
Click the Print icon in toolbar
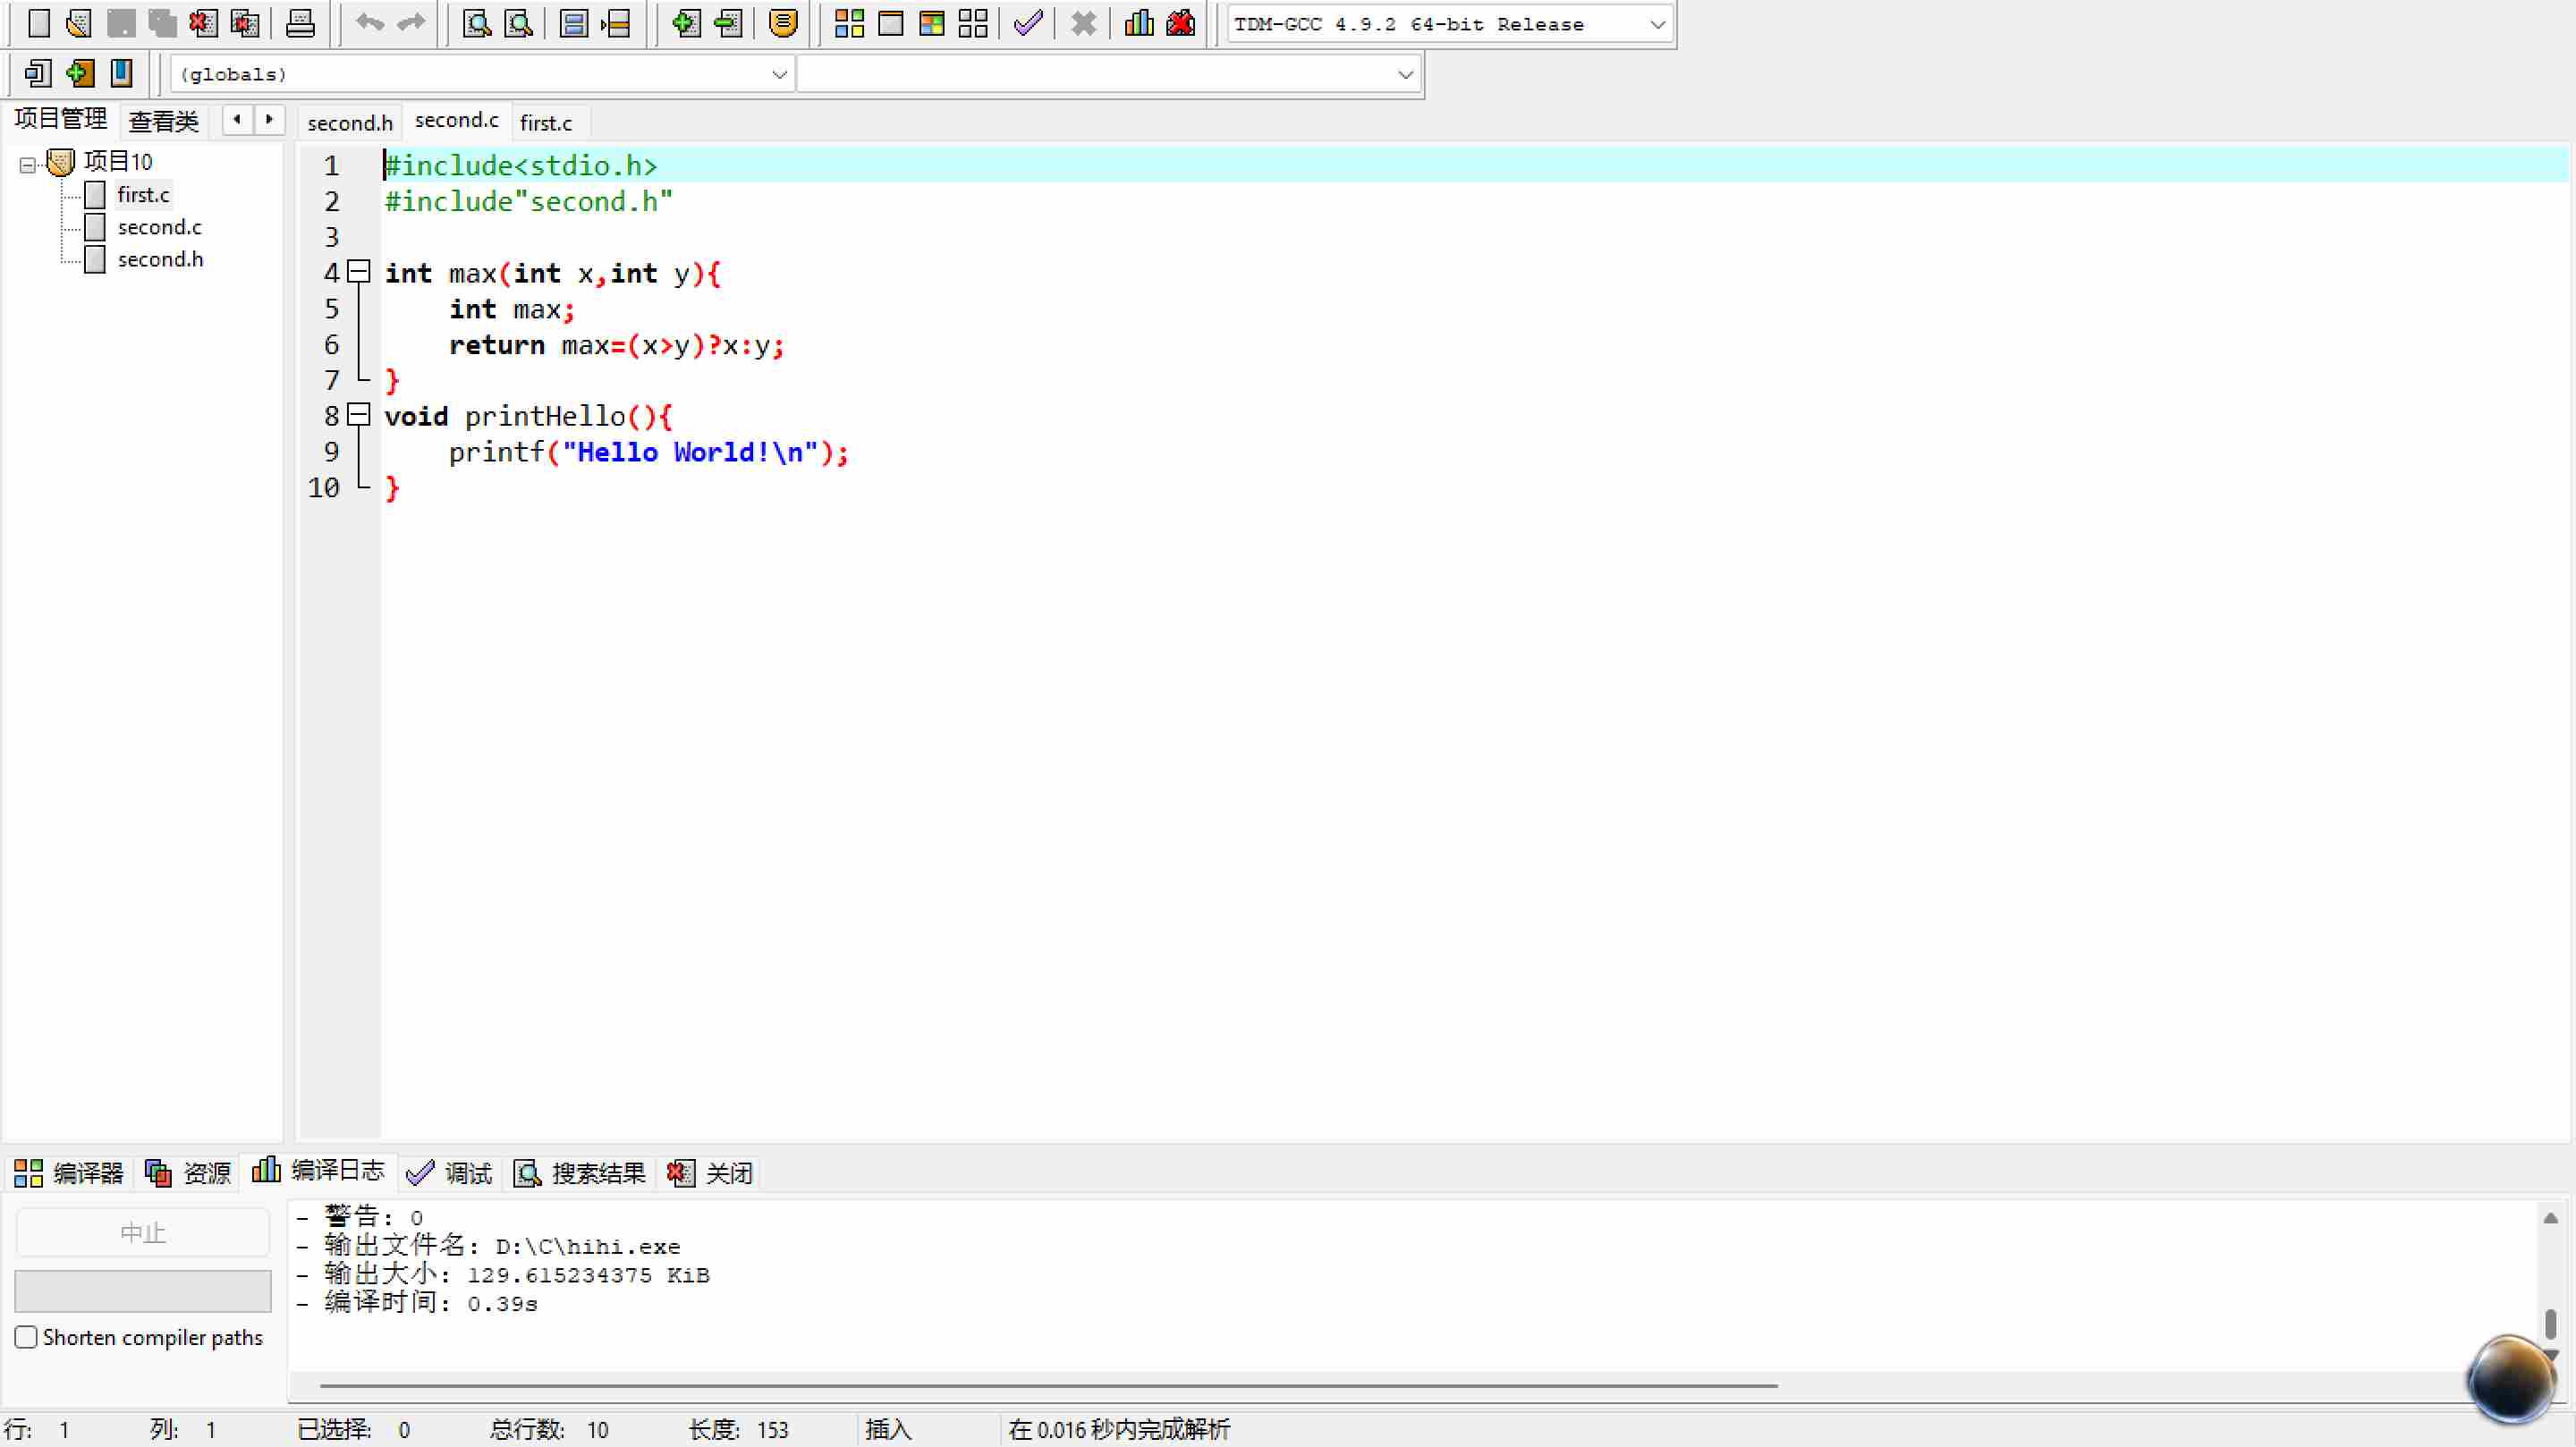300,23
